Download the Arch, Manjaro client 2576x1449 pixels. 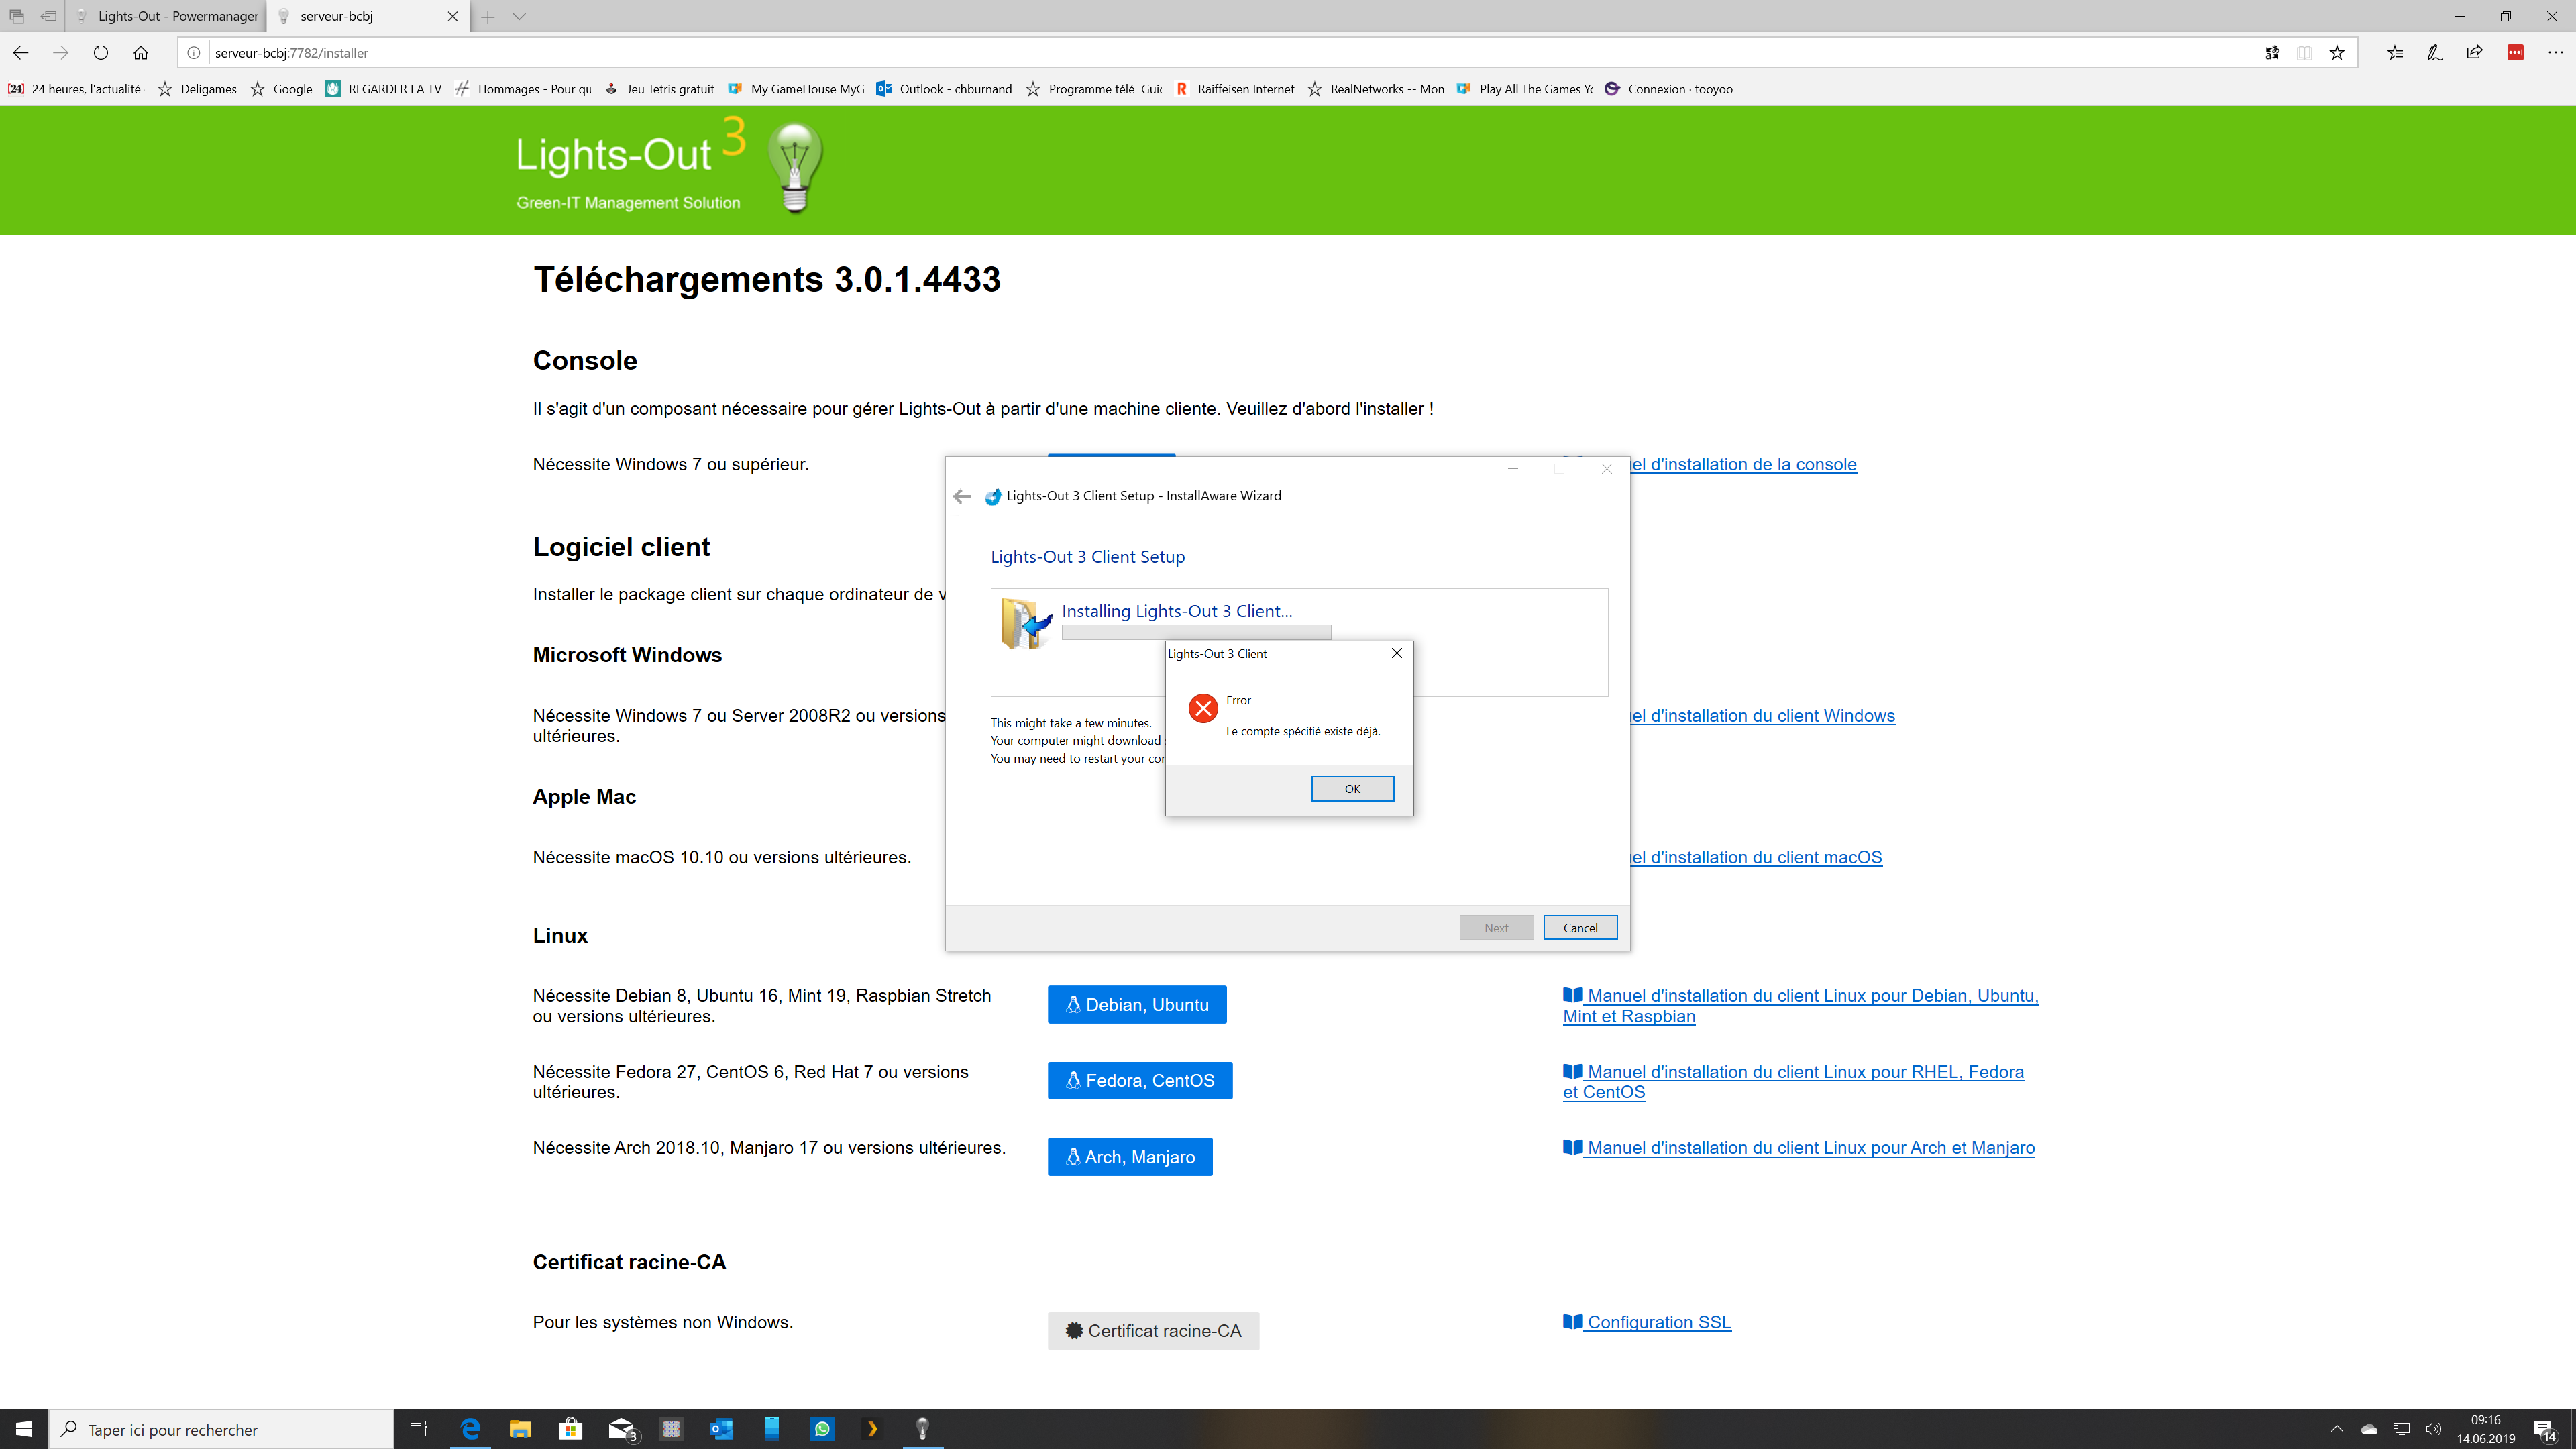point(1130,1157)
